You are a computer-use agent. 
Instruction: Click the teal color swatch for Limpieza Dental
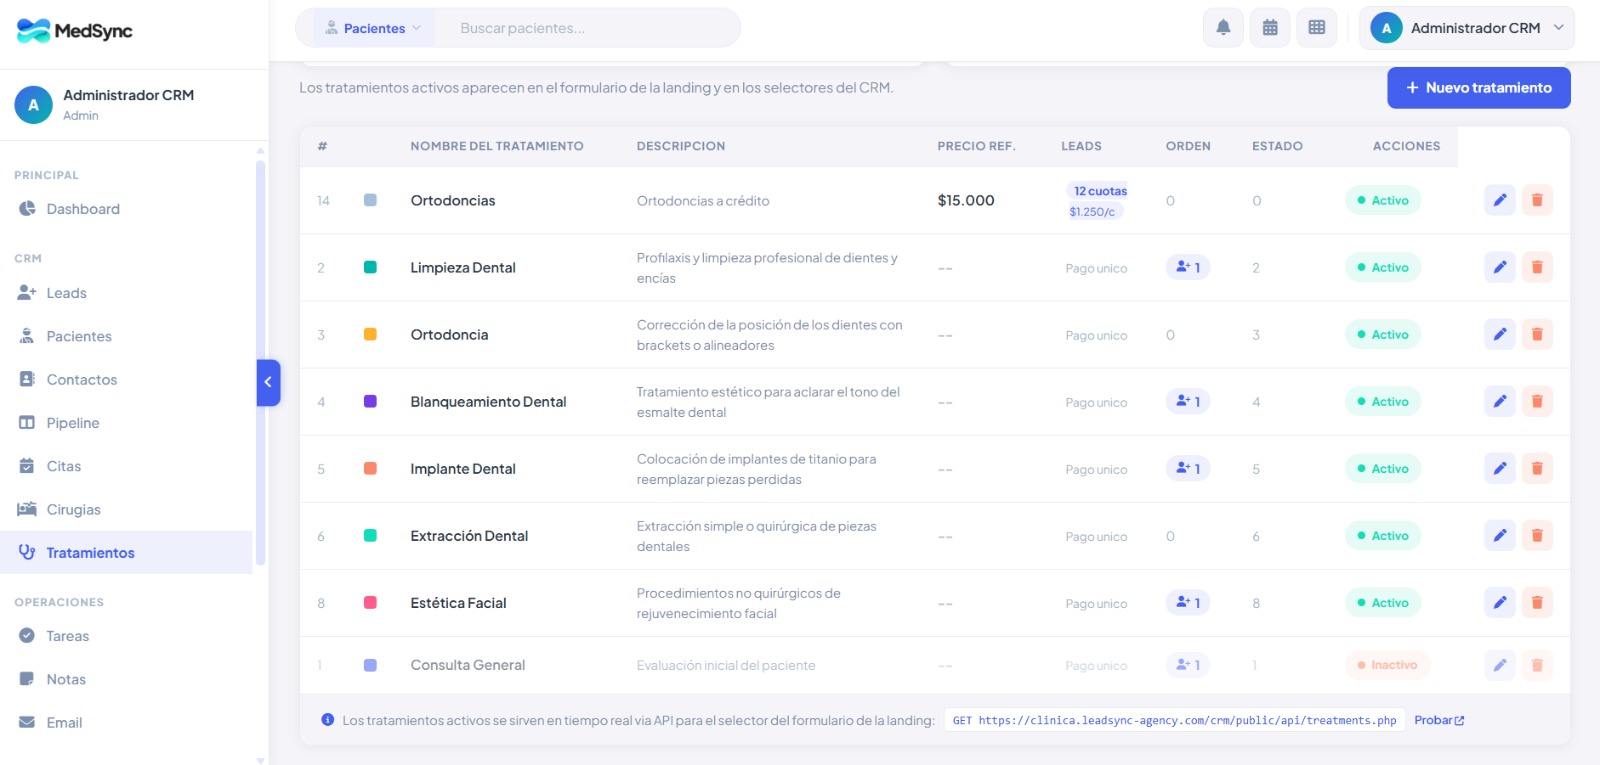coord(370,267)
